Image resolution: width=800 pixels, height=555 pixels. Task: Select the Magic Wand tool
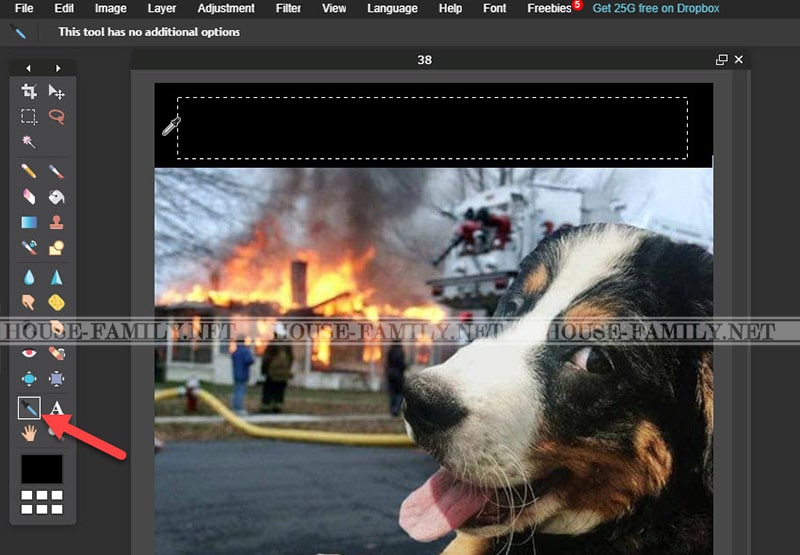point(29,142)
